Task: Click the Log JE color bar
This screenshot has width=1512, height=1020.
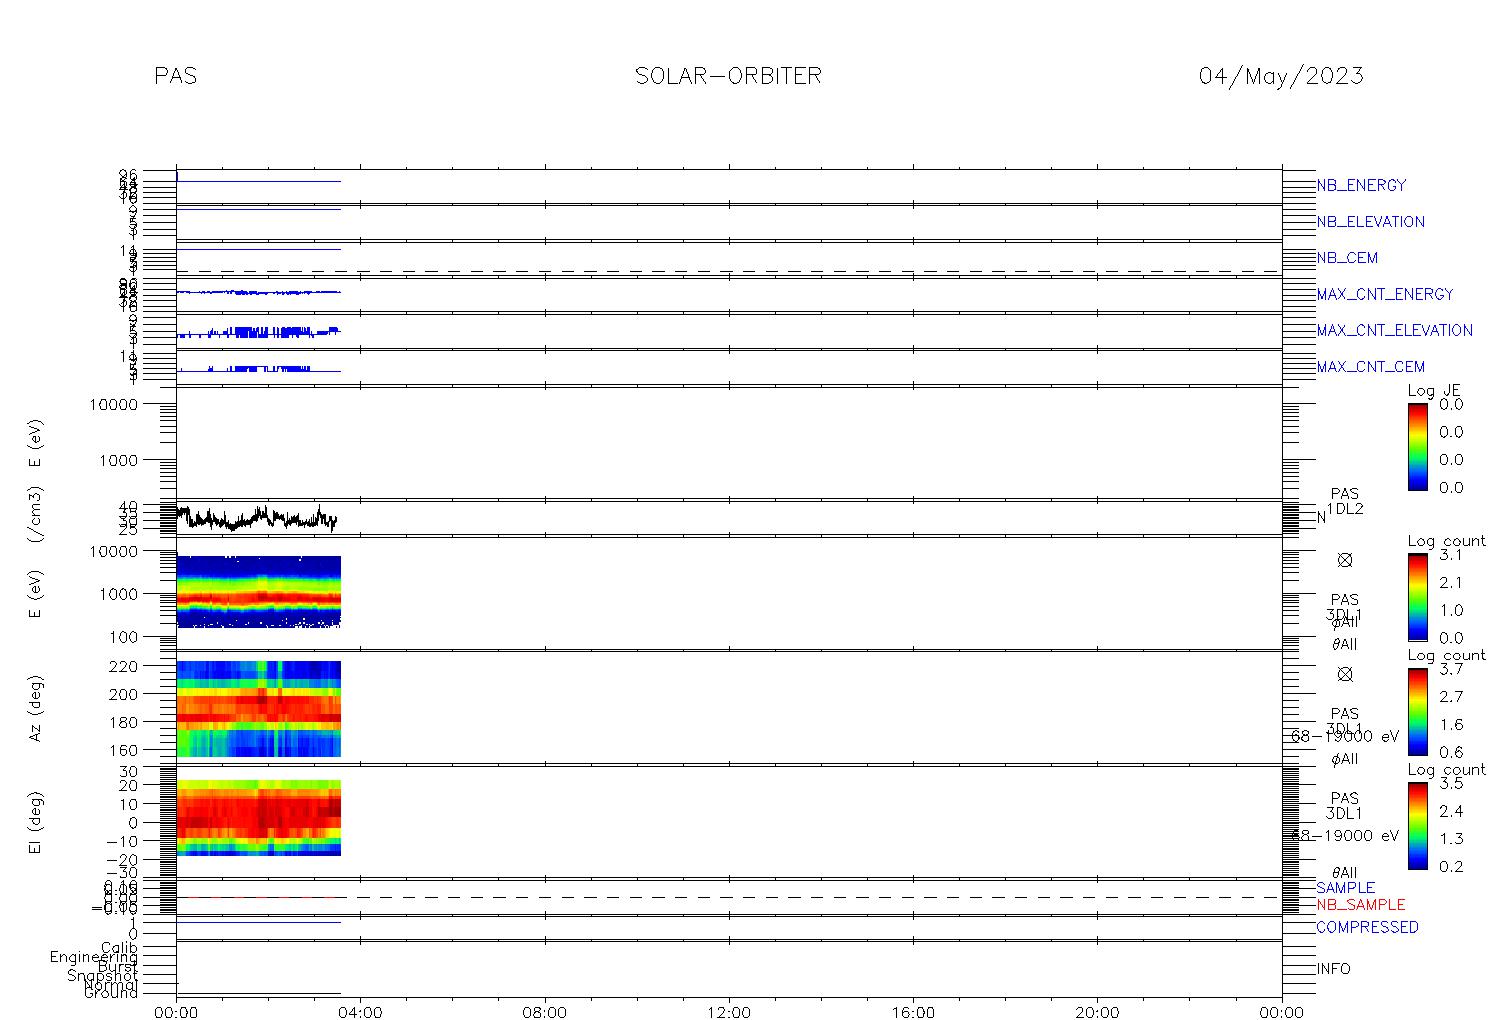Action: point(1418,446)
